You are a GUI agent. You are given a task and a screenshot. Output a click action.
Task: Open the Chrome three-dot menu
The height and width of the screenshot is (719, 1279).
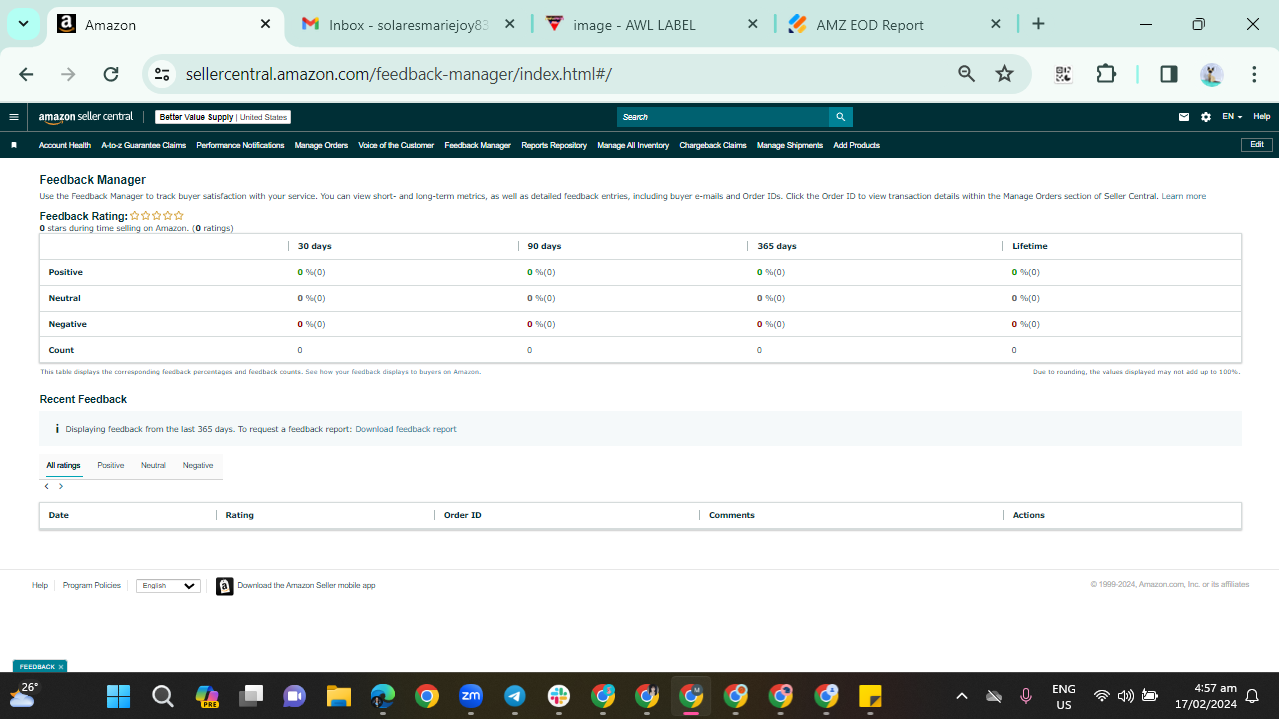click(1254, 74)
